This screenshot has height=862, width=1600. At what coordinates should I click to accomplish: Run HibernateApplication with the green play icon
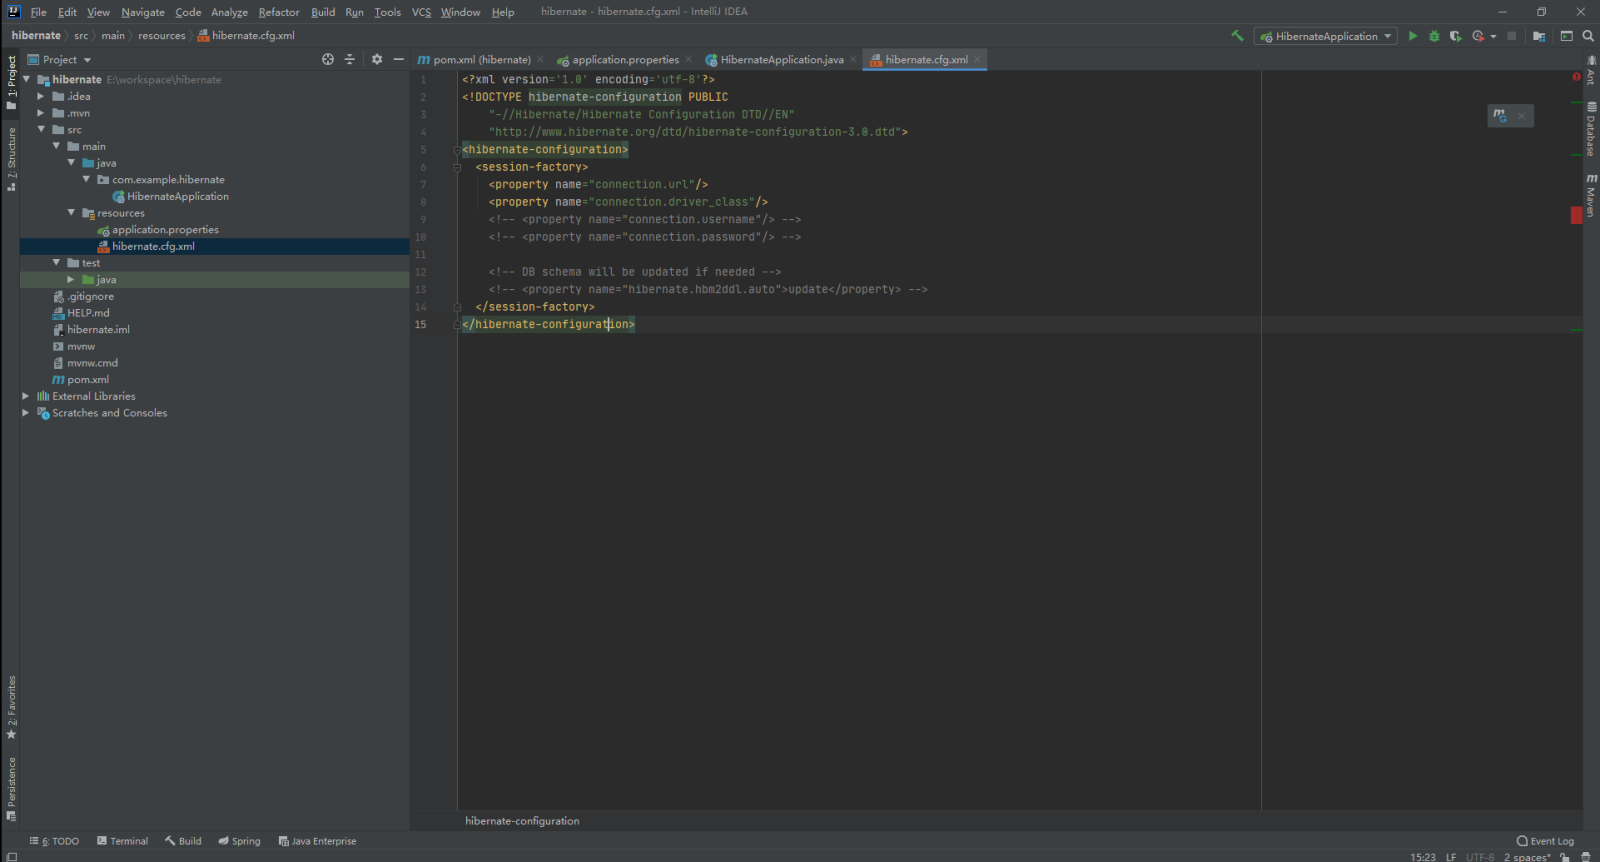tap(1412, 36)
